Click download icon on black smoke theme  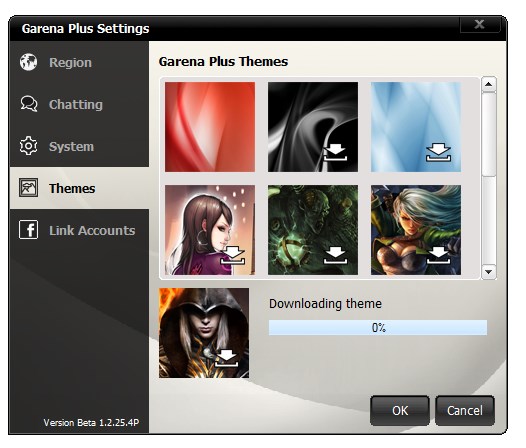tap(335, 152)
